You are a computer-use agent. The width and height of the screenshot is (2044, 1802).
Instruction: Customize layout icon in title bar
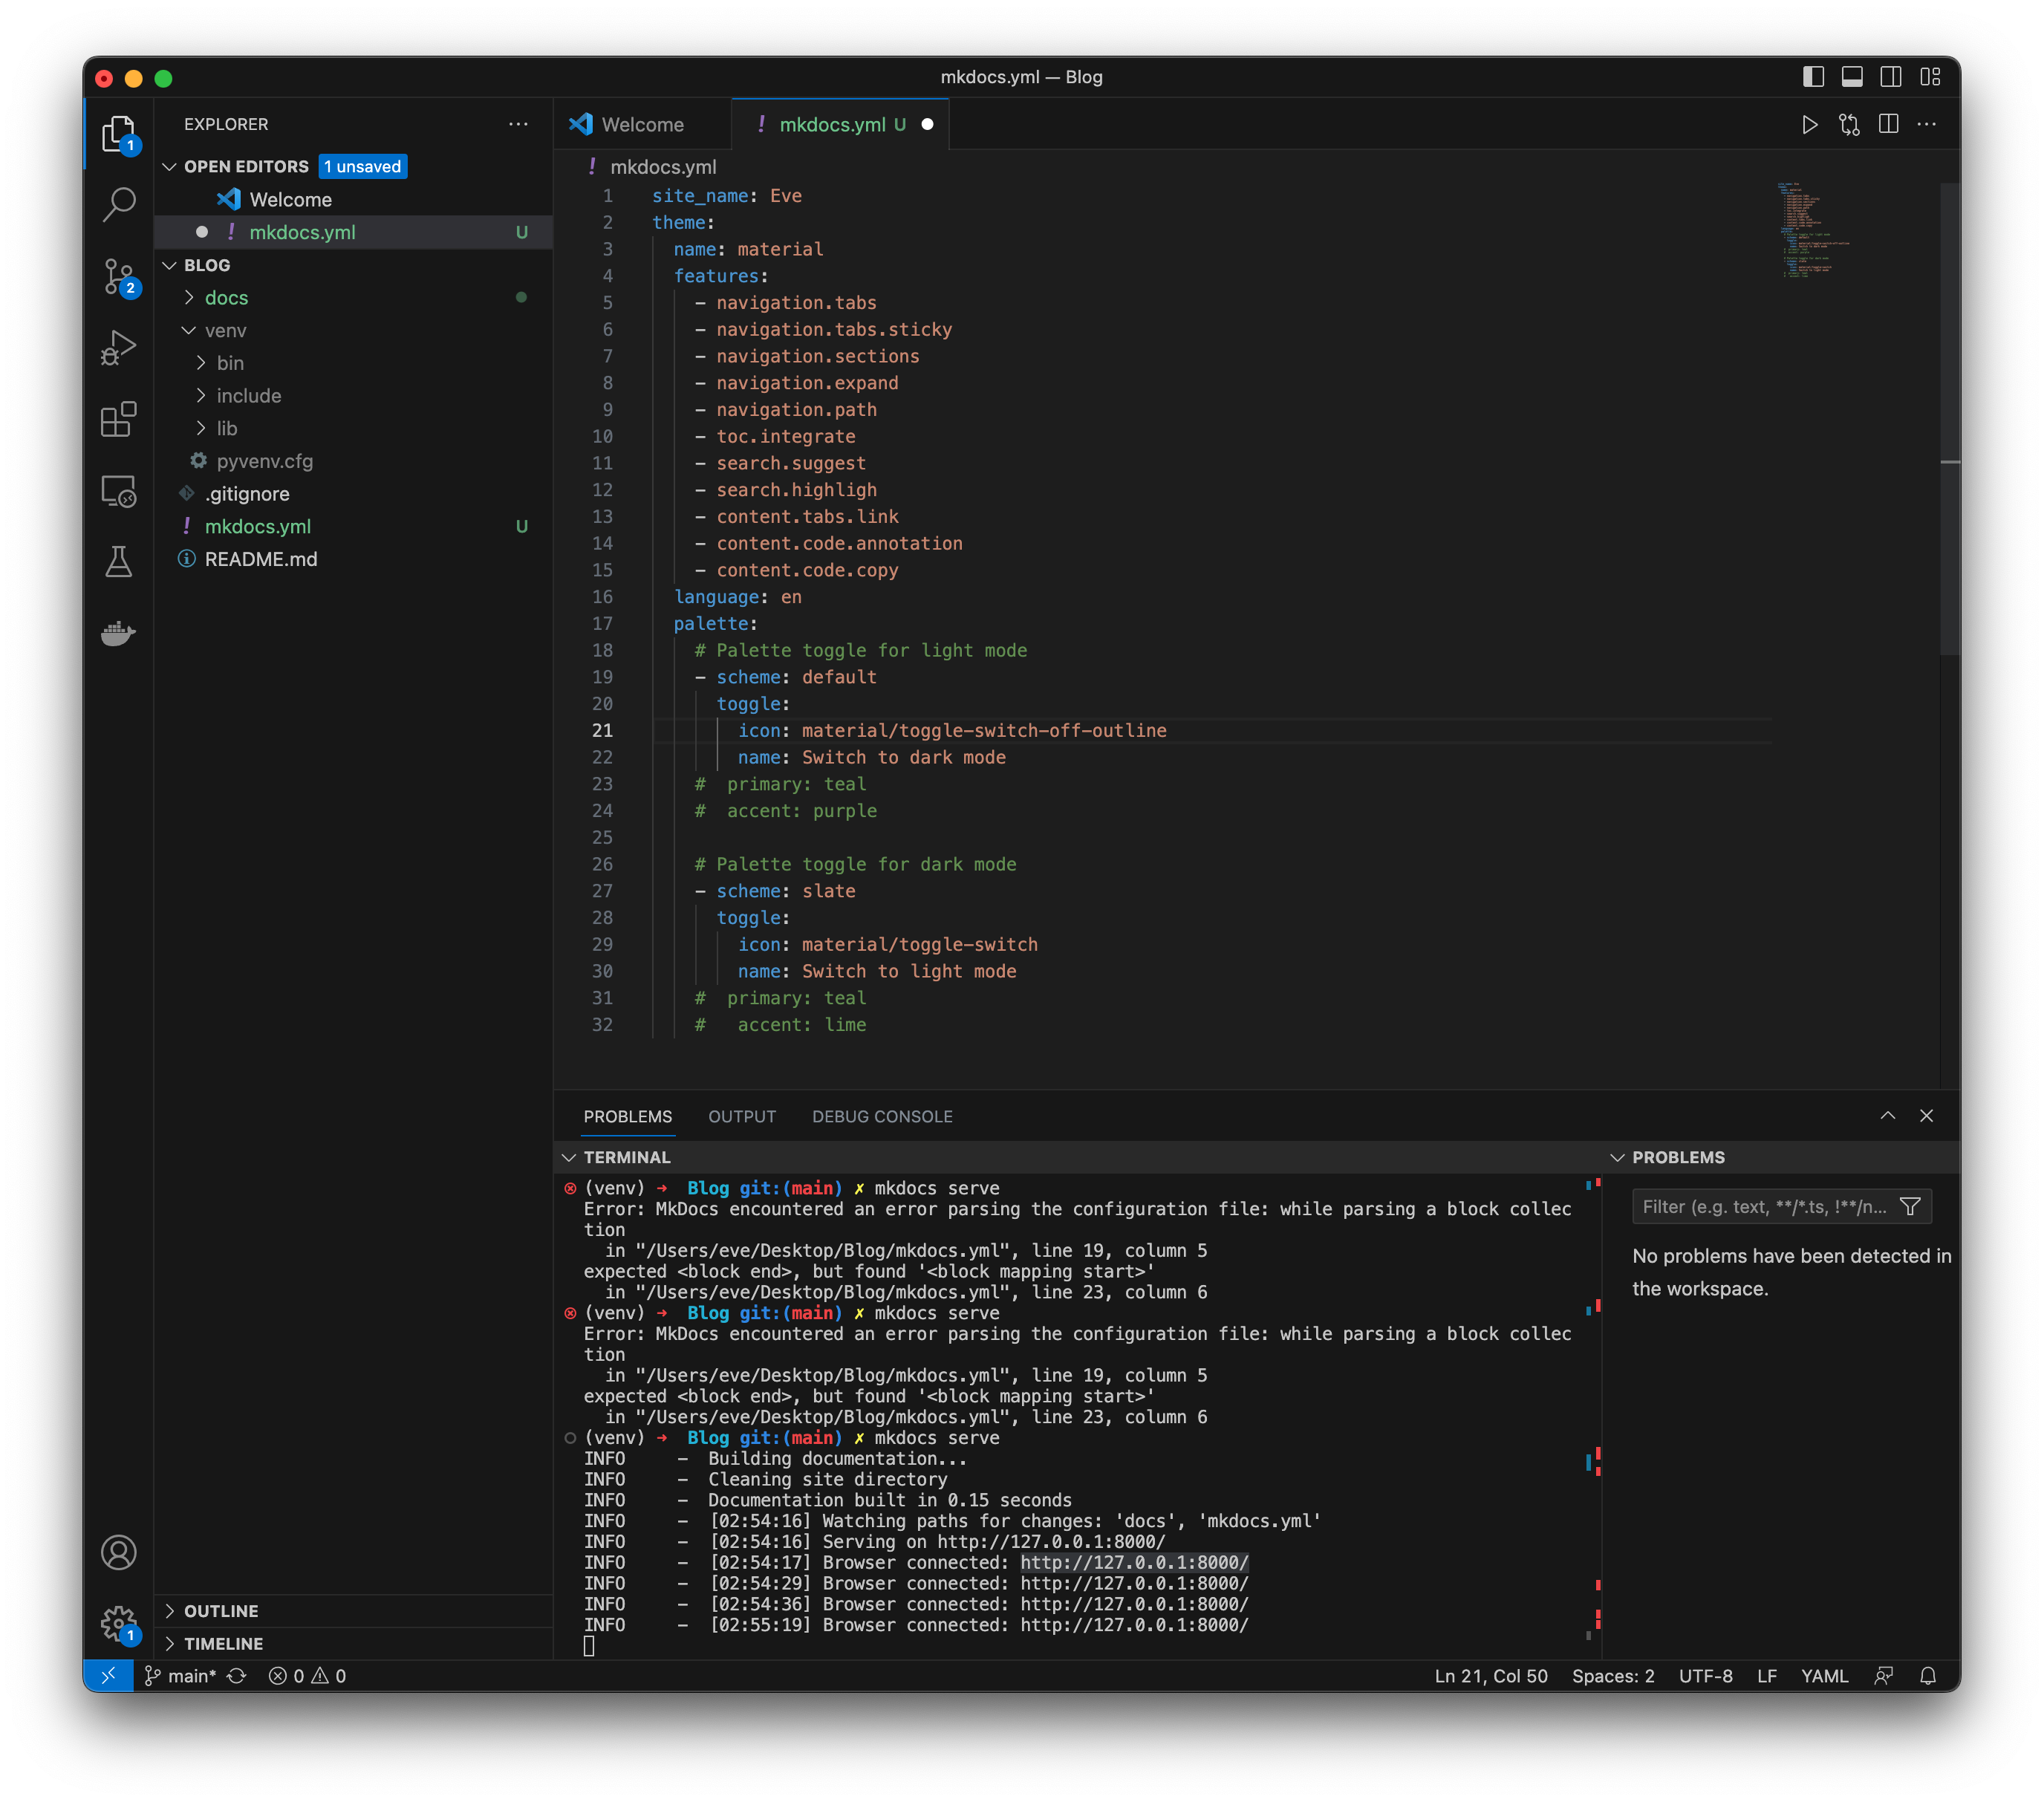point(1930,77)
